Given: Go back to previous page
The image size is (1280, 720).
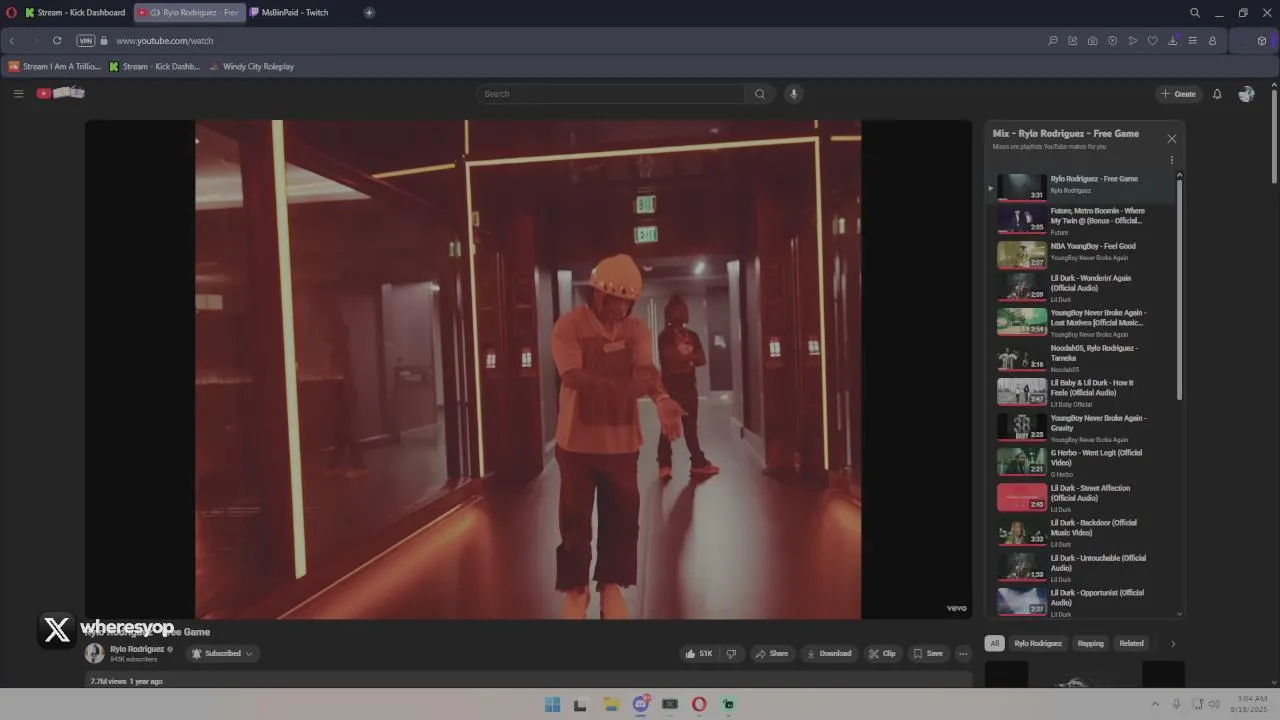Looking at the screenshot, I should point(12,41).
